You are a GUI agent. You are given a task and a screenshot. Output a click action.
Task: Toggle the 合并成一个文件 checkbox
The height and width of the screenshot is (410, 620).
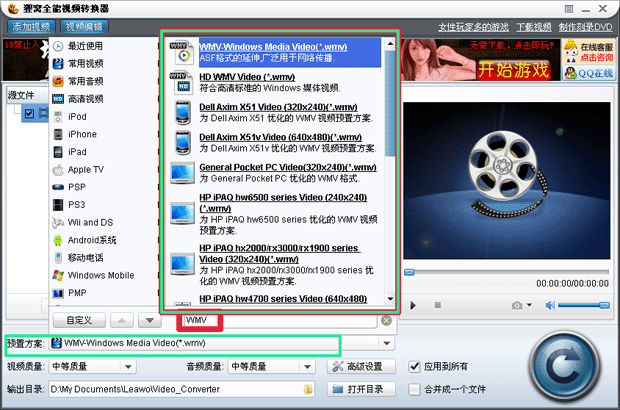tap(414, 389)
